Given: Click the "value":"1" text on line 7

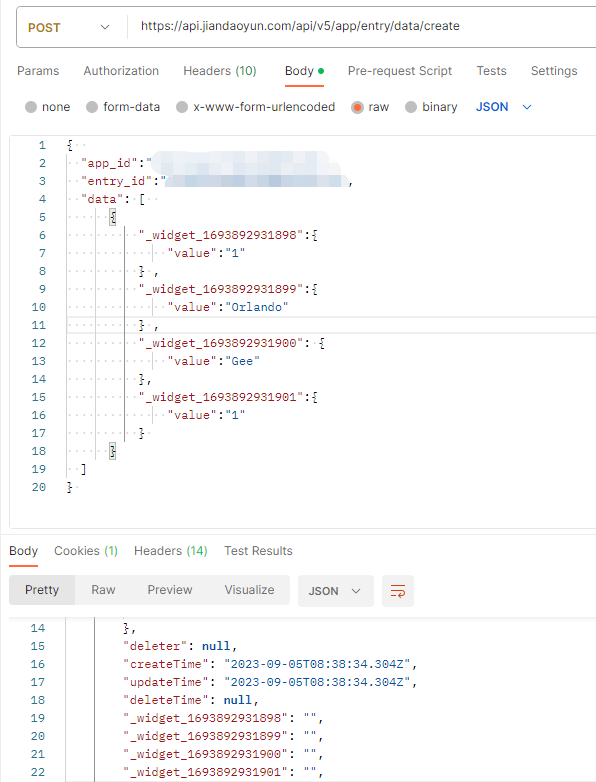Looking at the screenshot, I should coord(206,253).
